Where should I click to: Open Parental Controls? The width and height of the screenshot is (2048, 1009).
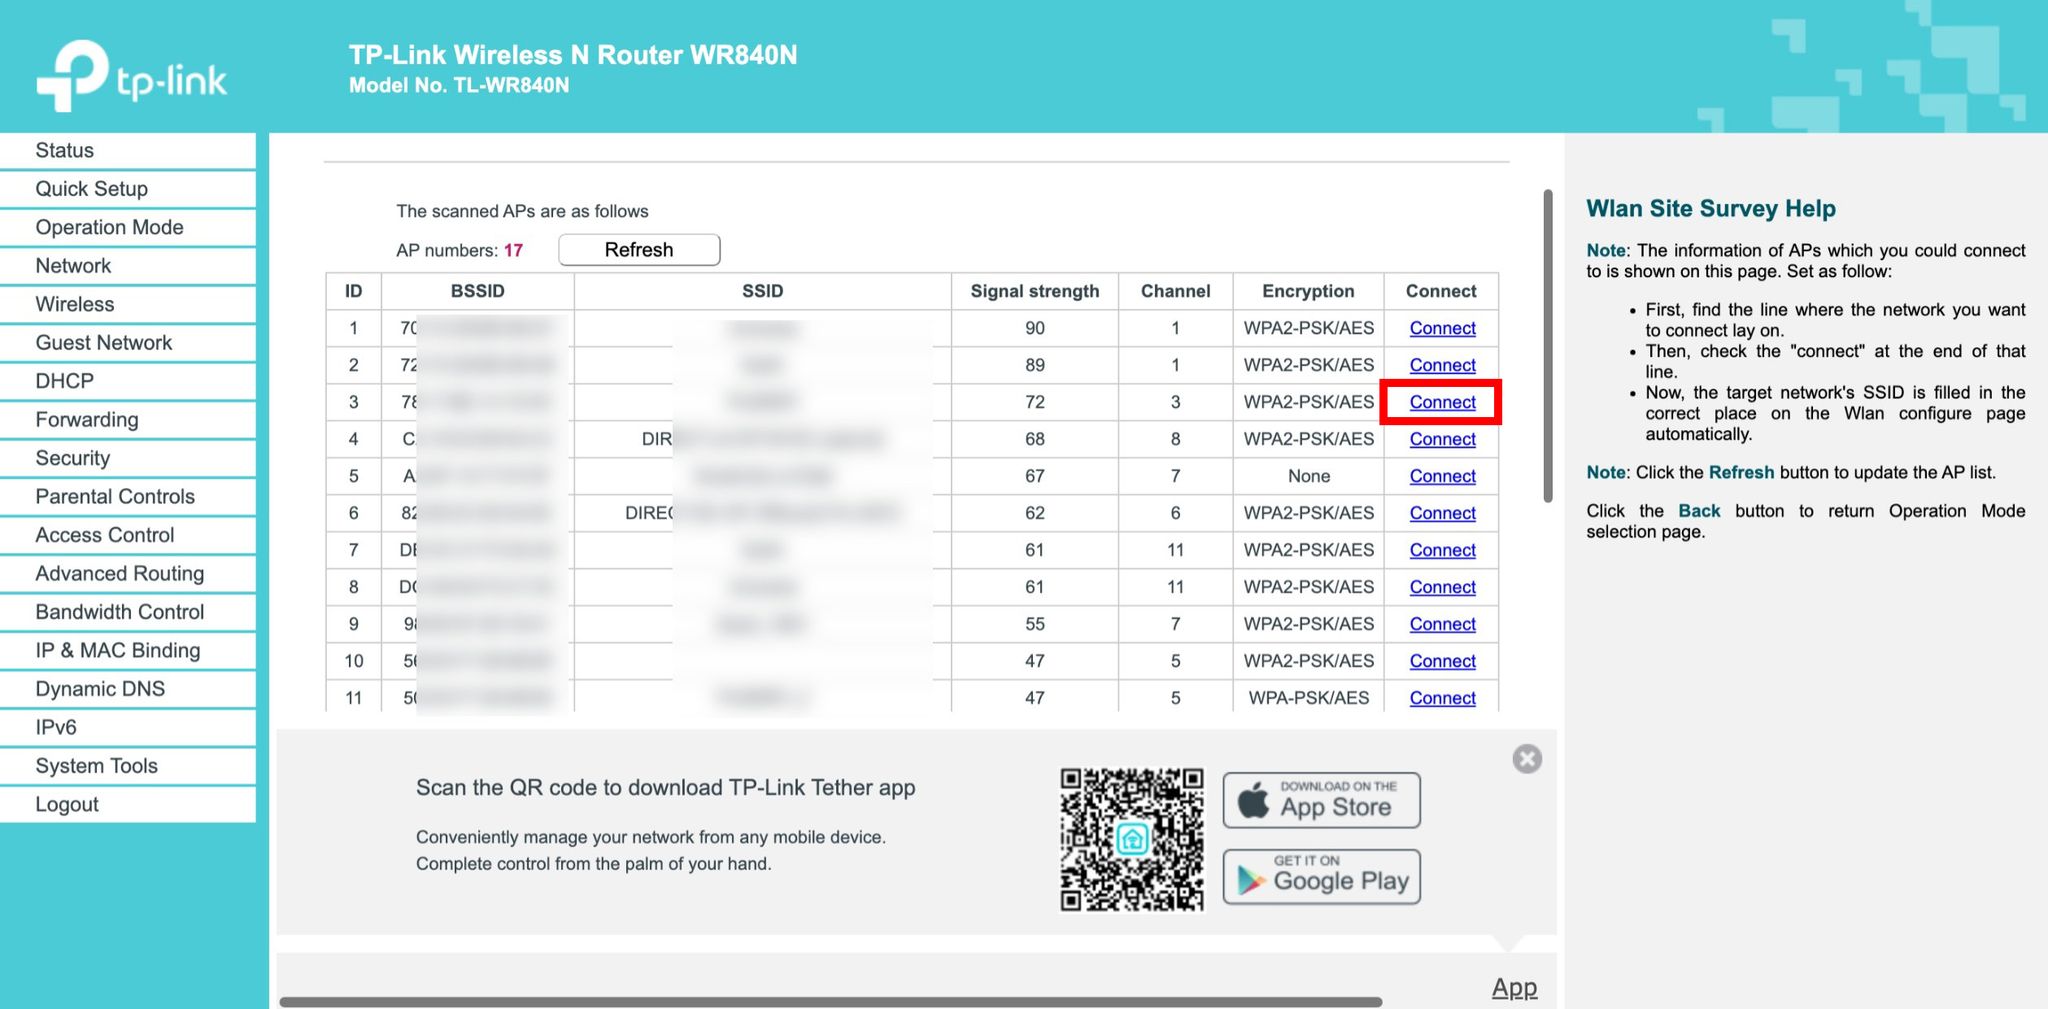pyautogui.click(x=128, y=497)
